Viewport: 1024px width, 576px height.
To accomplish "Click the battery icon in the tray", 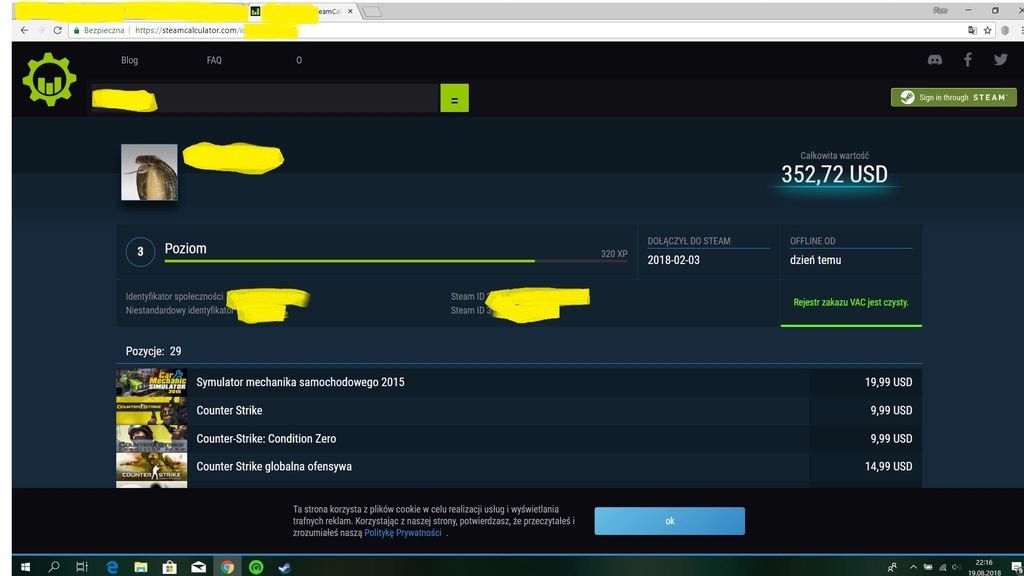I will (927, 567).
